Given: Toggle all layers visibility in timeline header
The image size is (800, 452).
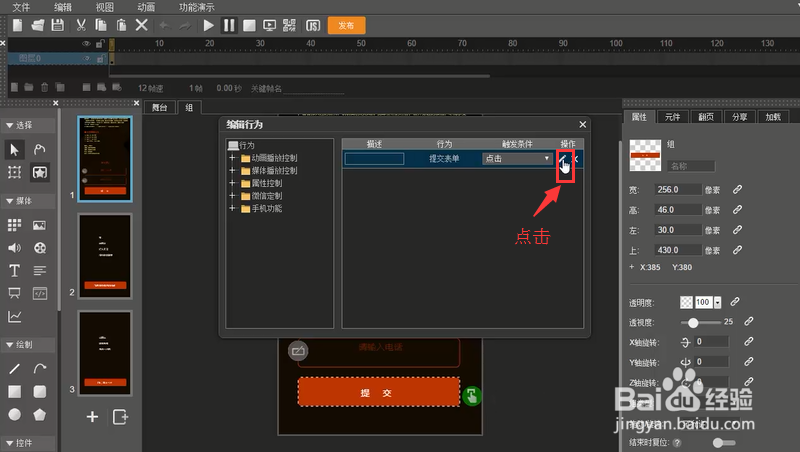Looking at the screenshot, I should 86,44.
